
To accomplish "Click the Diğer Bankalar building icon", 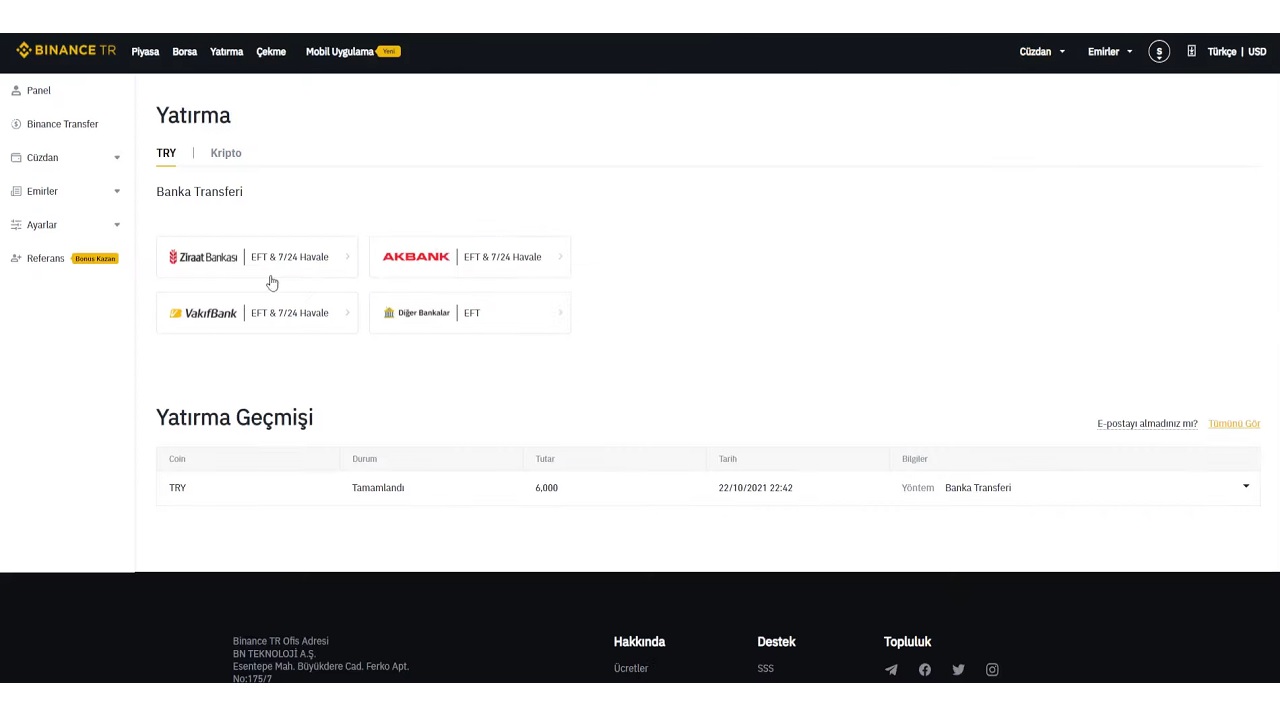I will pos(389,313).
